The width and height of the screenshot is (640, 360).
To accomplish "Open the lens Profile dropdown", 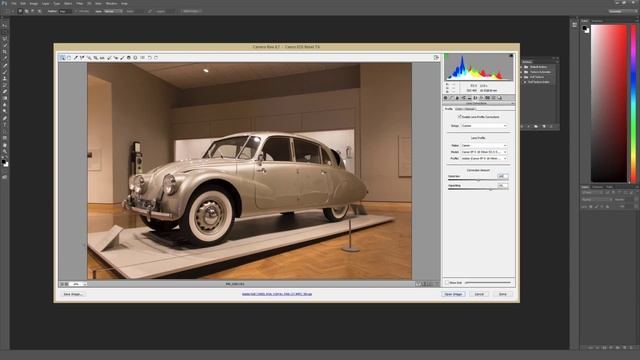I will (484, 158).
